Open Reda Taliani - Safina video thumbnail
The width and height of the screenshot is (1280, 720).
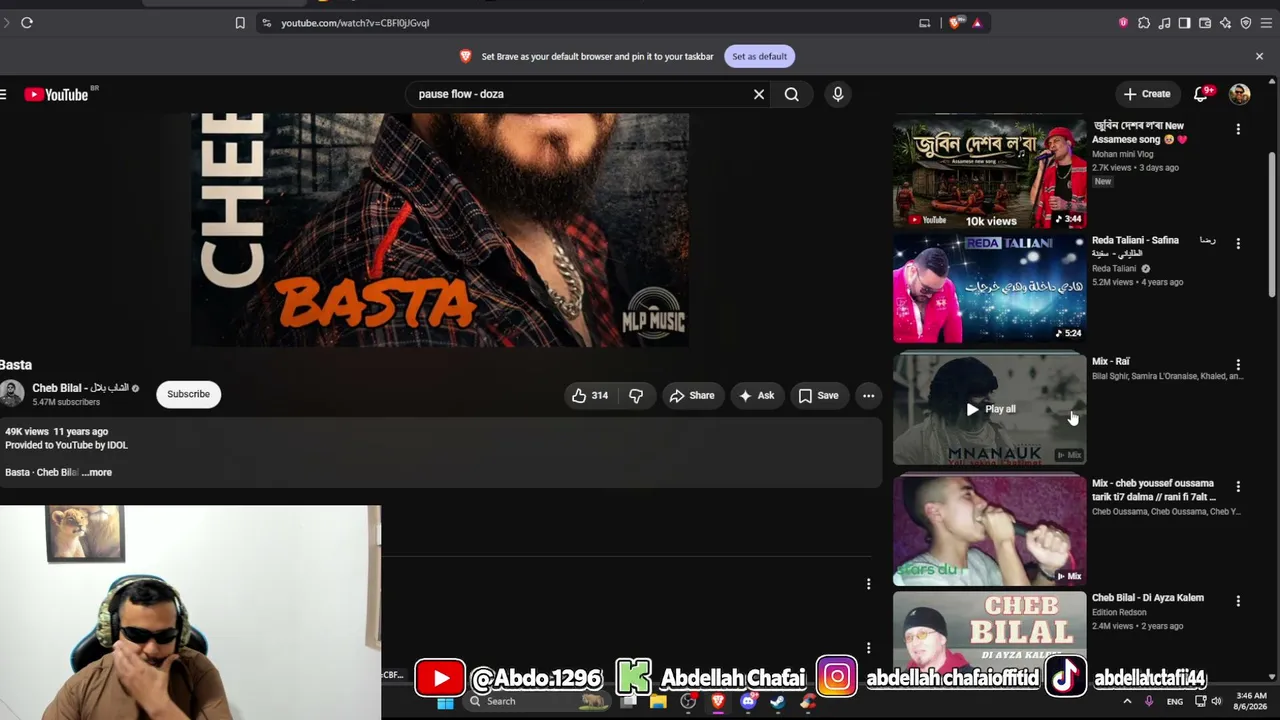click(x=989, y=289)
